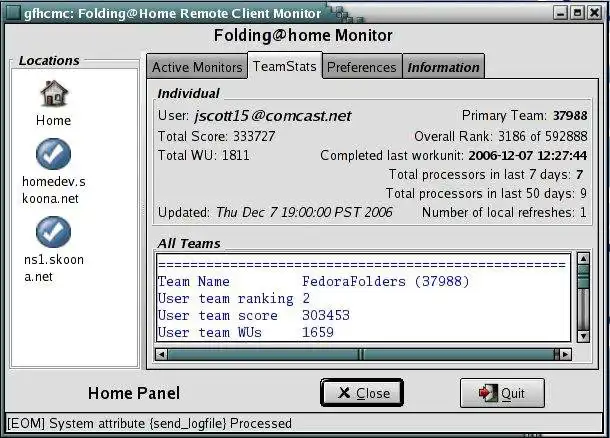
Task: Click the user 'jscott15@comcast.net' text
Action: tap(273, 116)
